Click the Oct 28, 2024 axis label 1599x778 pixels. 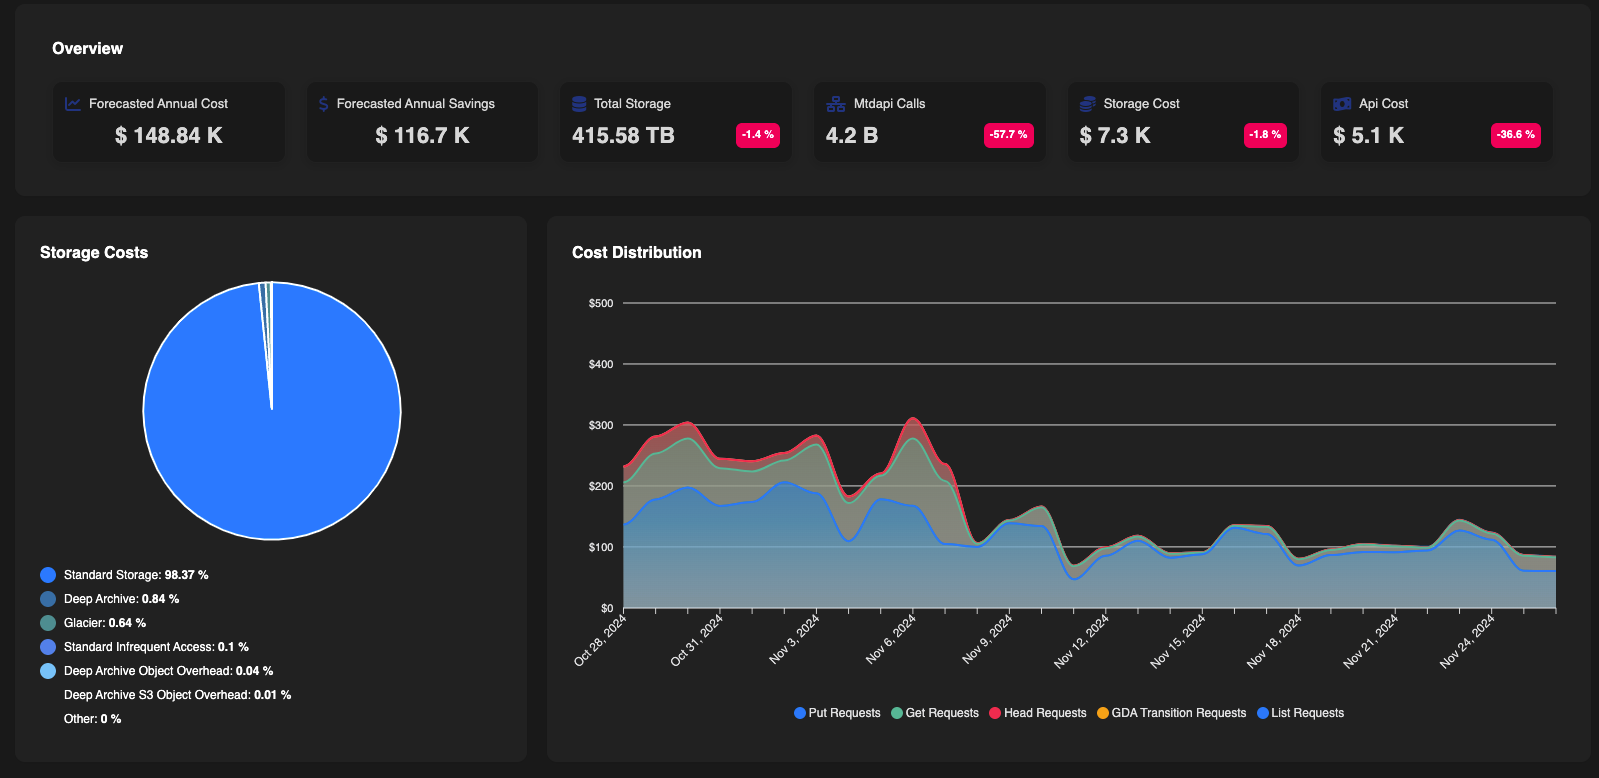tap(601, 640)
